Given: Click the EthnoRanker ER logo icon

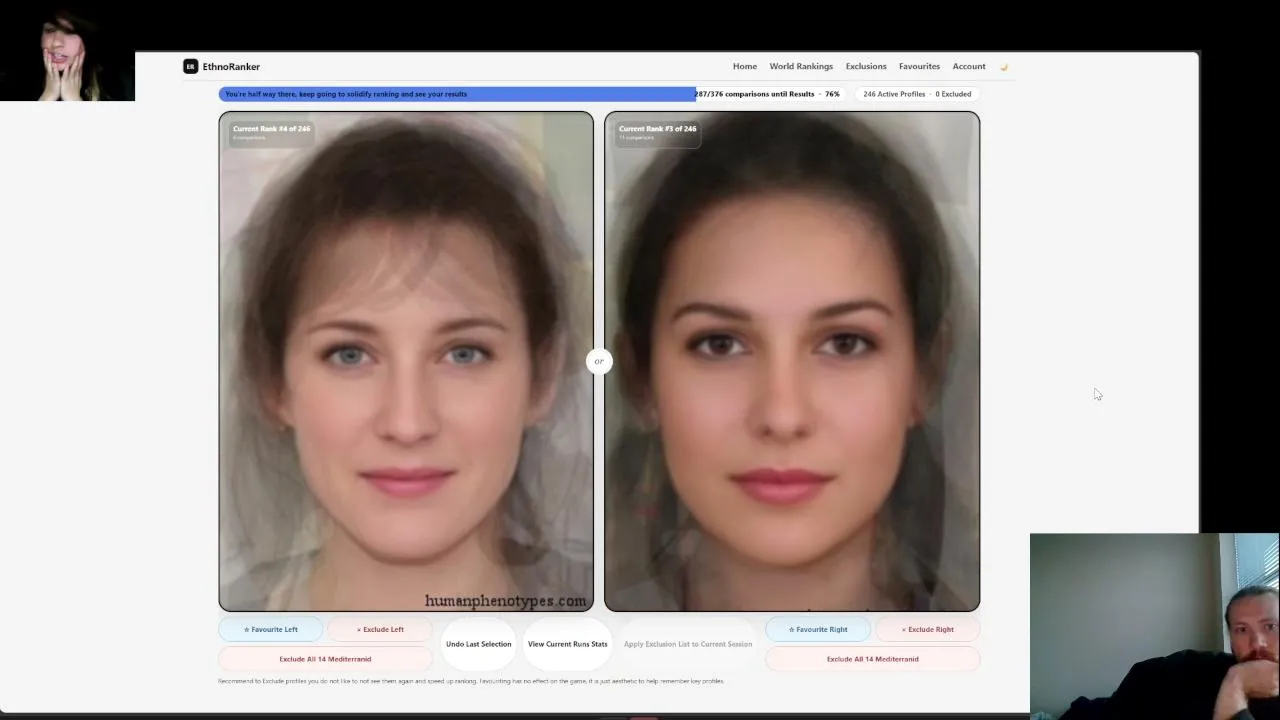Looking at the screenshot, I should [190, 66].
